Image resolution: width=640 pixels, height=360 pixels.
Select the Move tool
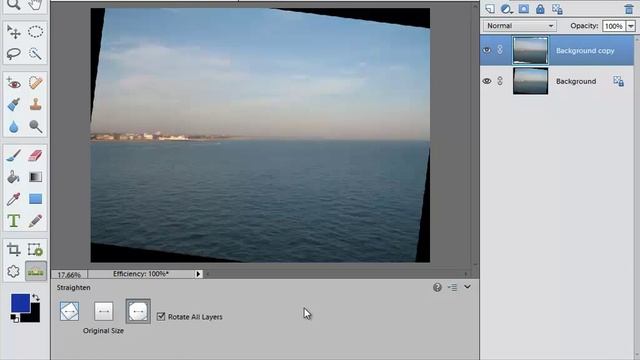click(x=13, y=32)
